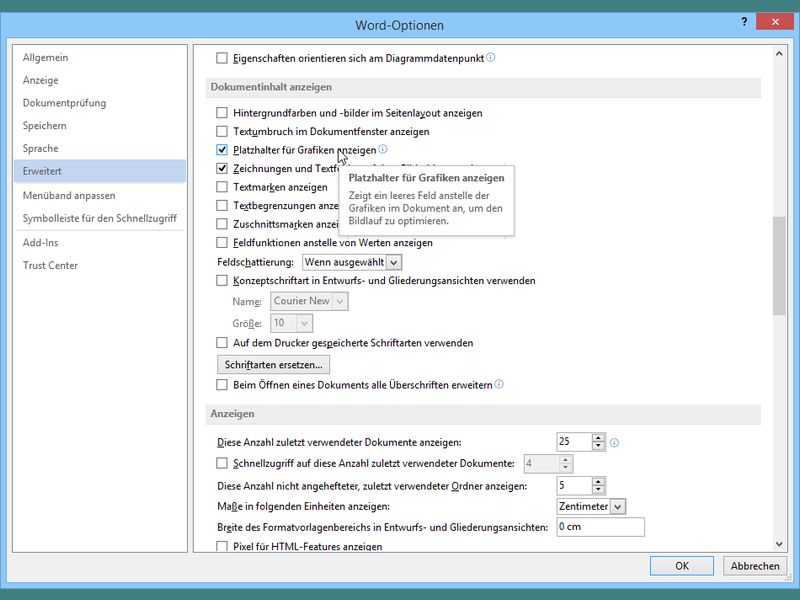Screen dimensions: 800x600
Task: Open the Trust Center category
Action: pos(99,265)
